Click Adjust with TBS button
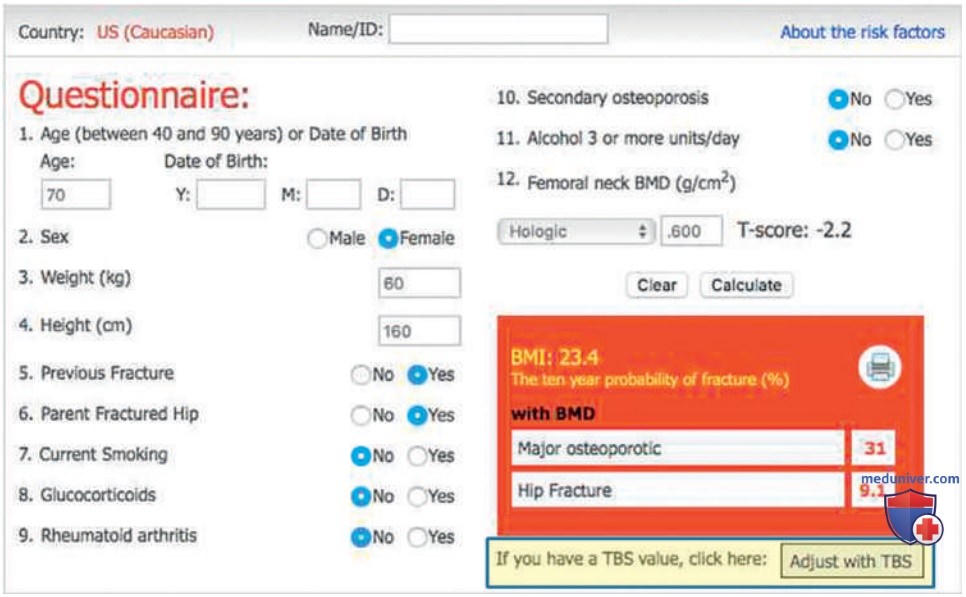 coord(851,561)
